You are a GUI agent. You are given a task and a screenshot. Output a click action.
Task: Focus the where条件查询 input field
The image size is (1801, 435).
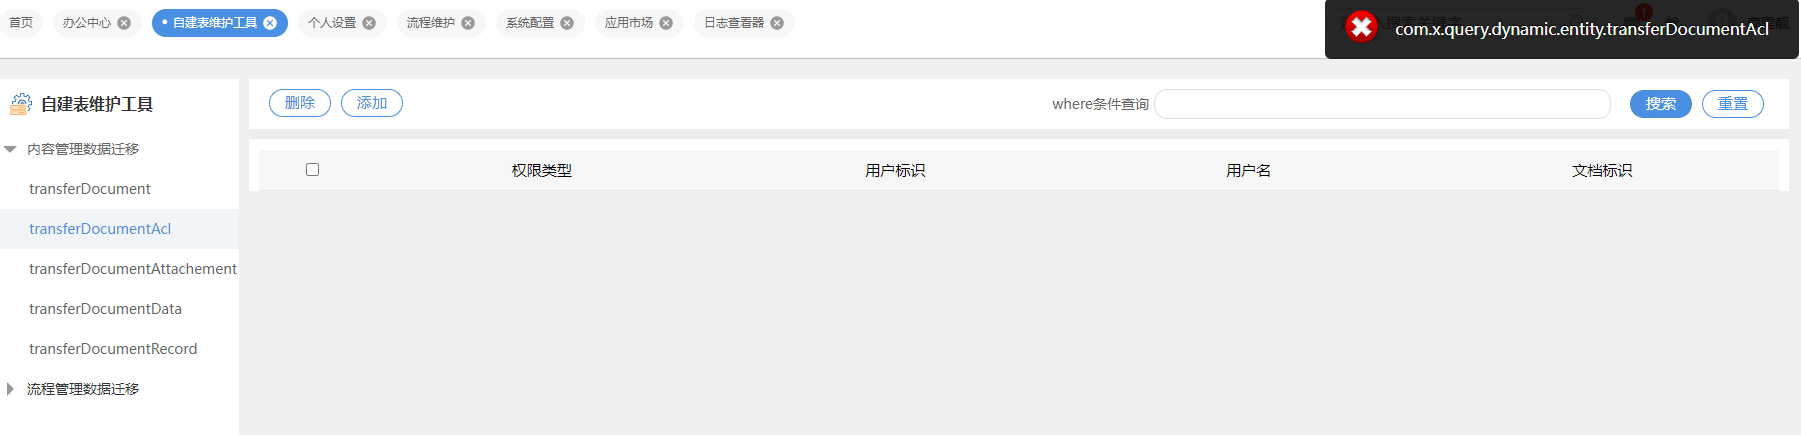[x=1382, y=104]
